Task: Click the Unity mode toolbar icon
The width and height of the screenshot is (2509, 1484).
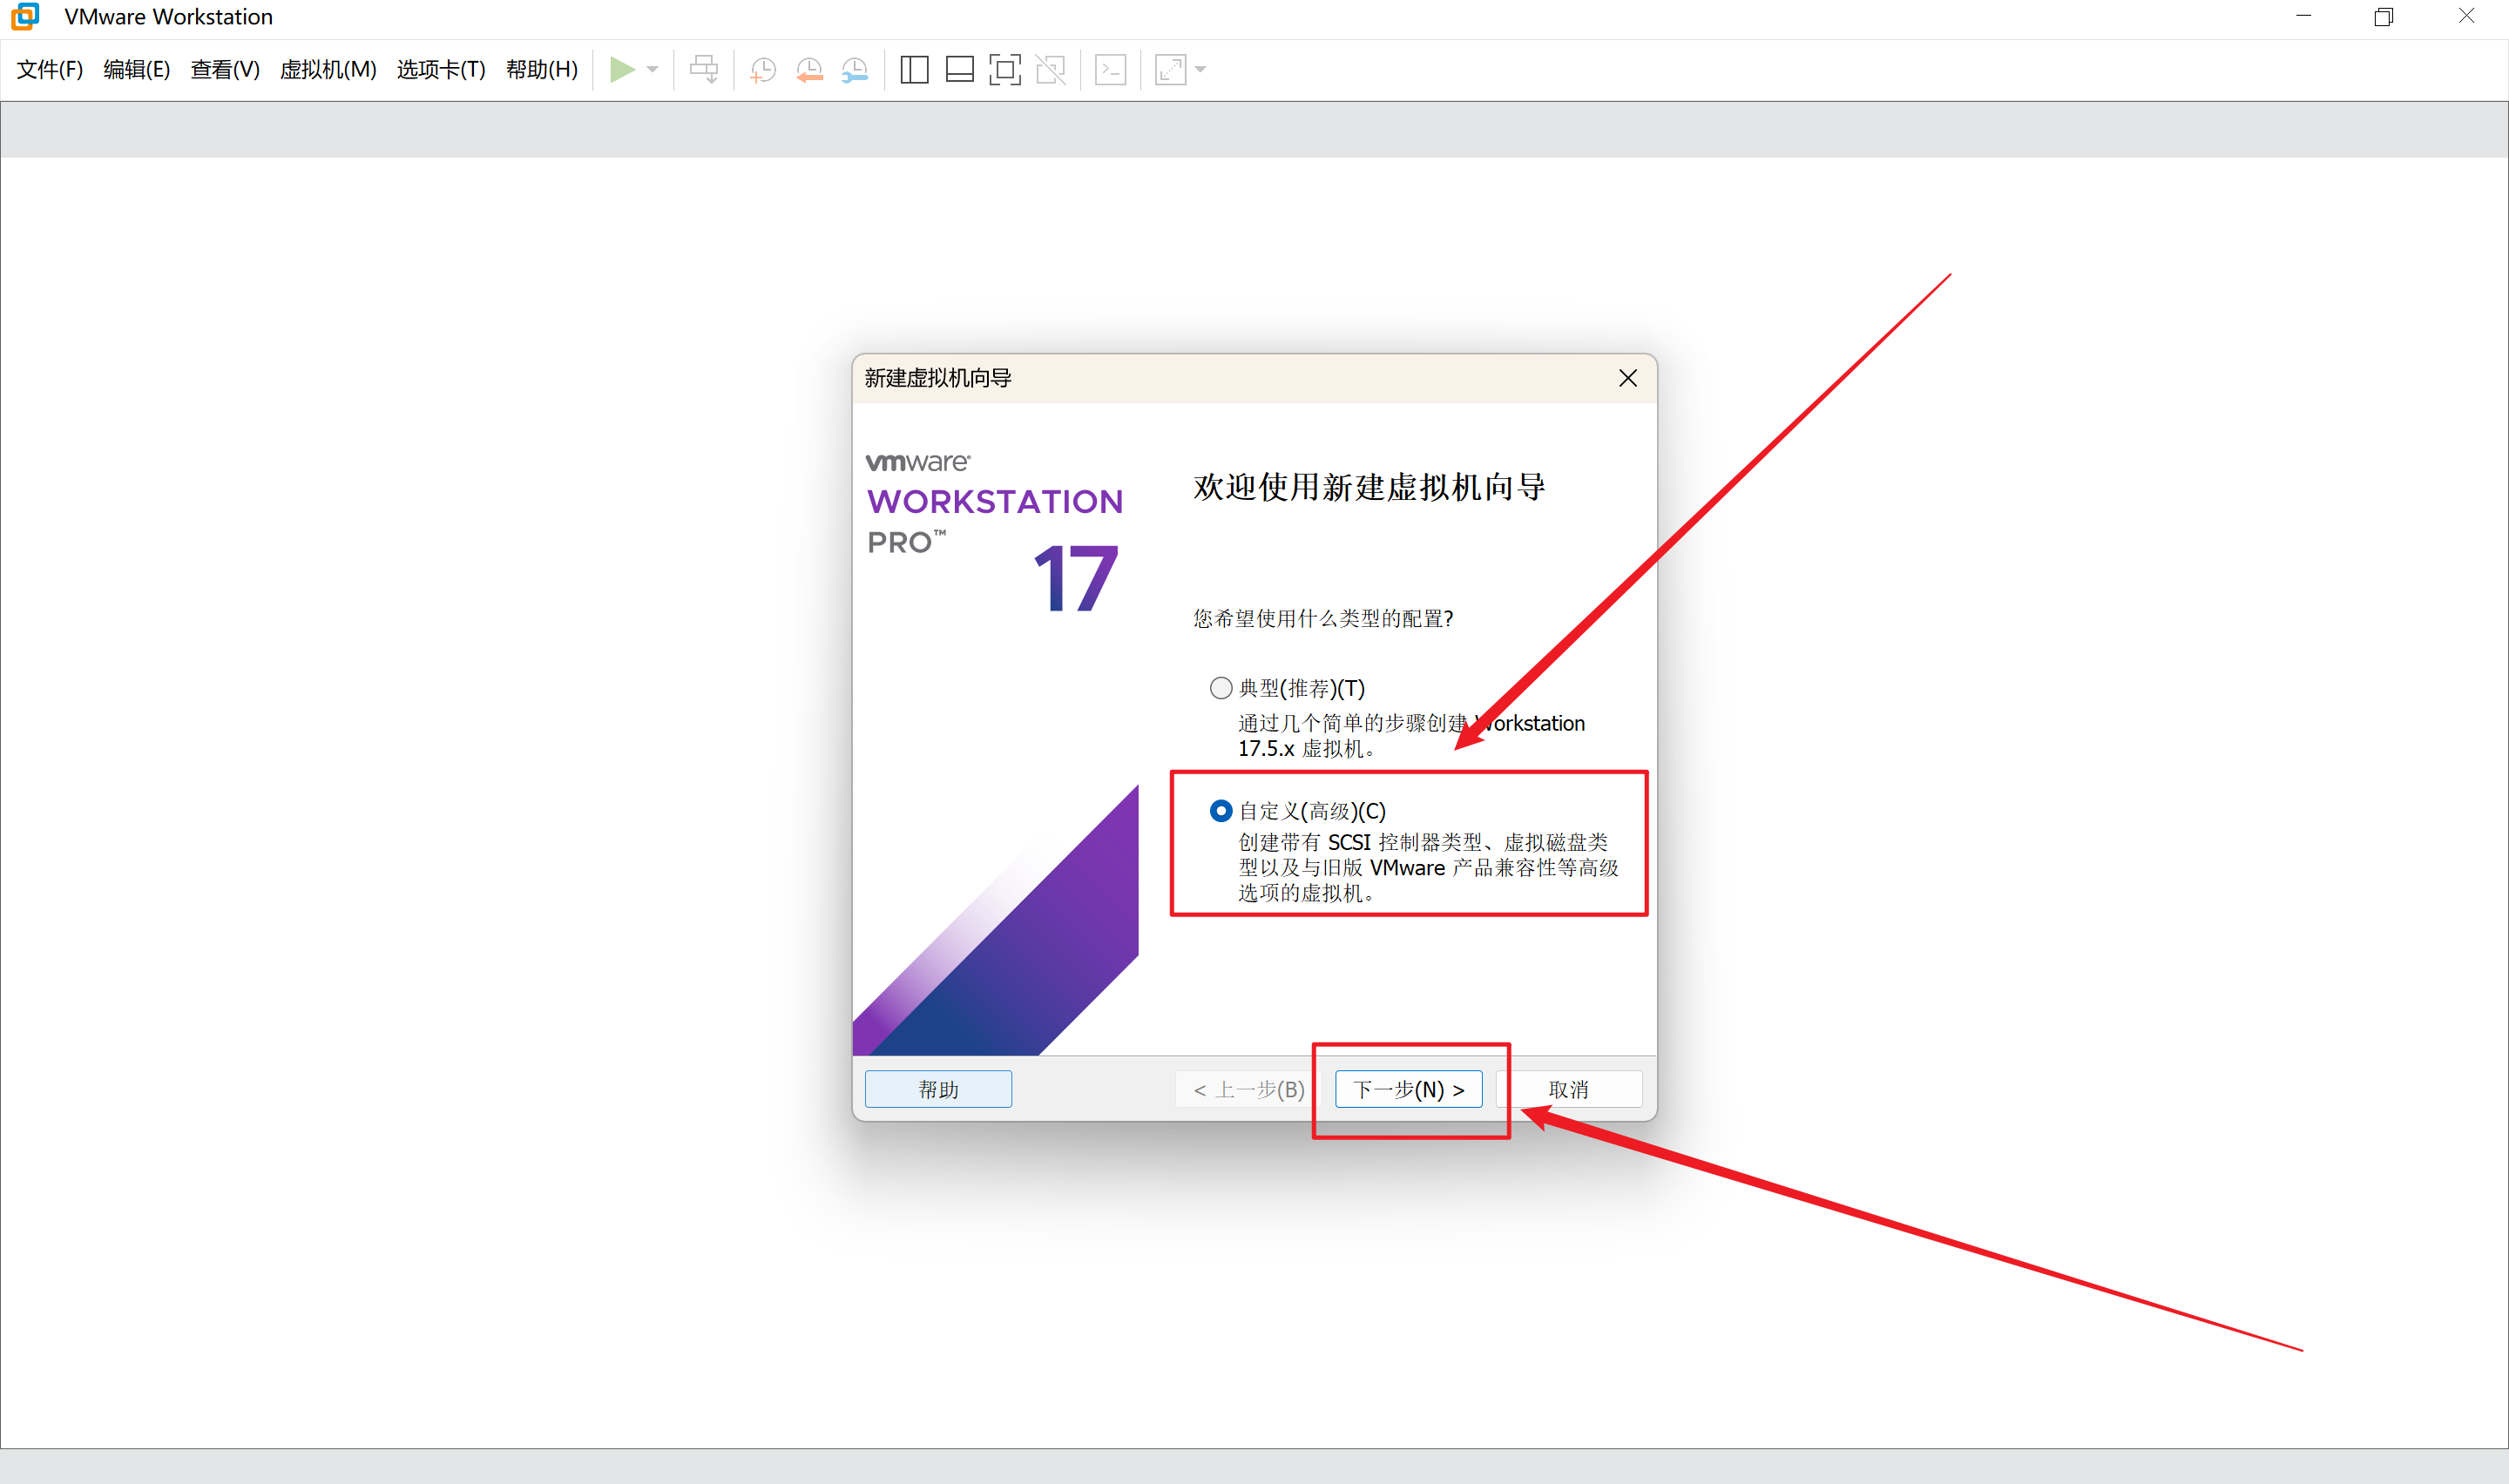Action: [x=1050, y=69]
